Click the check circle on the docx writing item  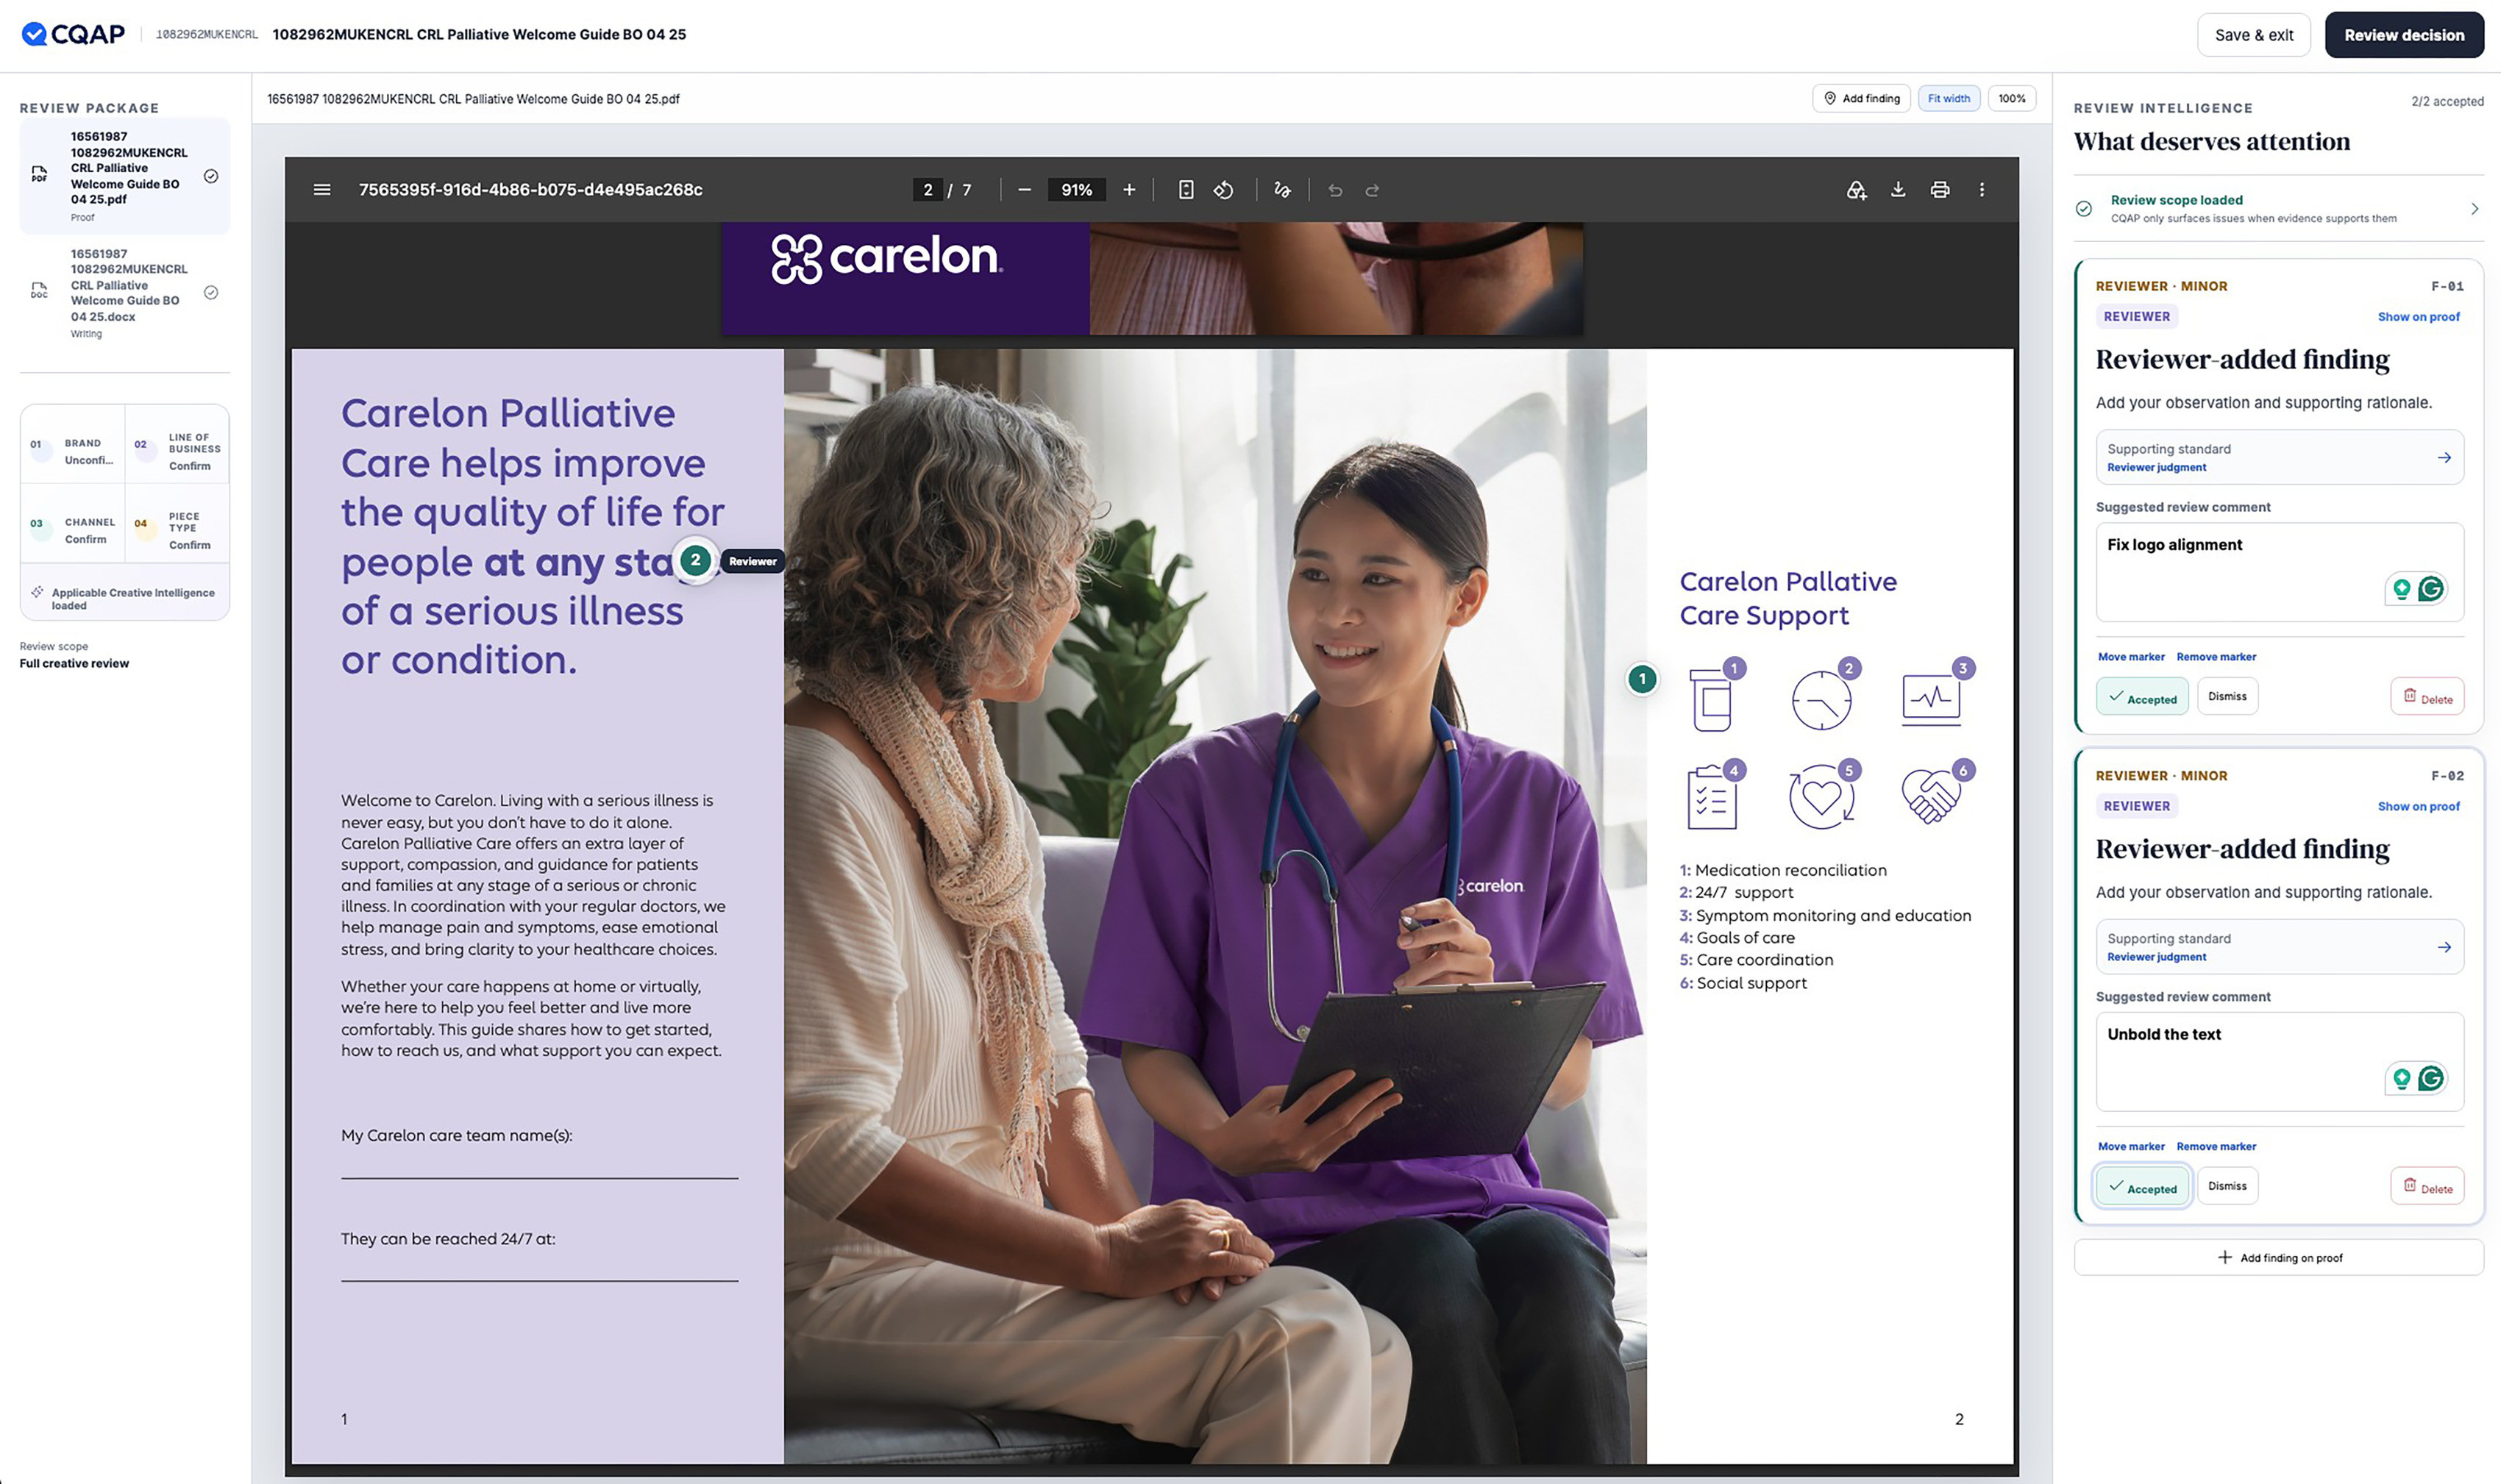211,292
